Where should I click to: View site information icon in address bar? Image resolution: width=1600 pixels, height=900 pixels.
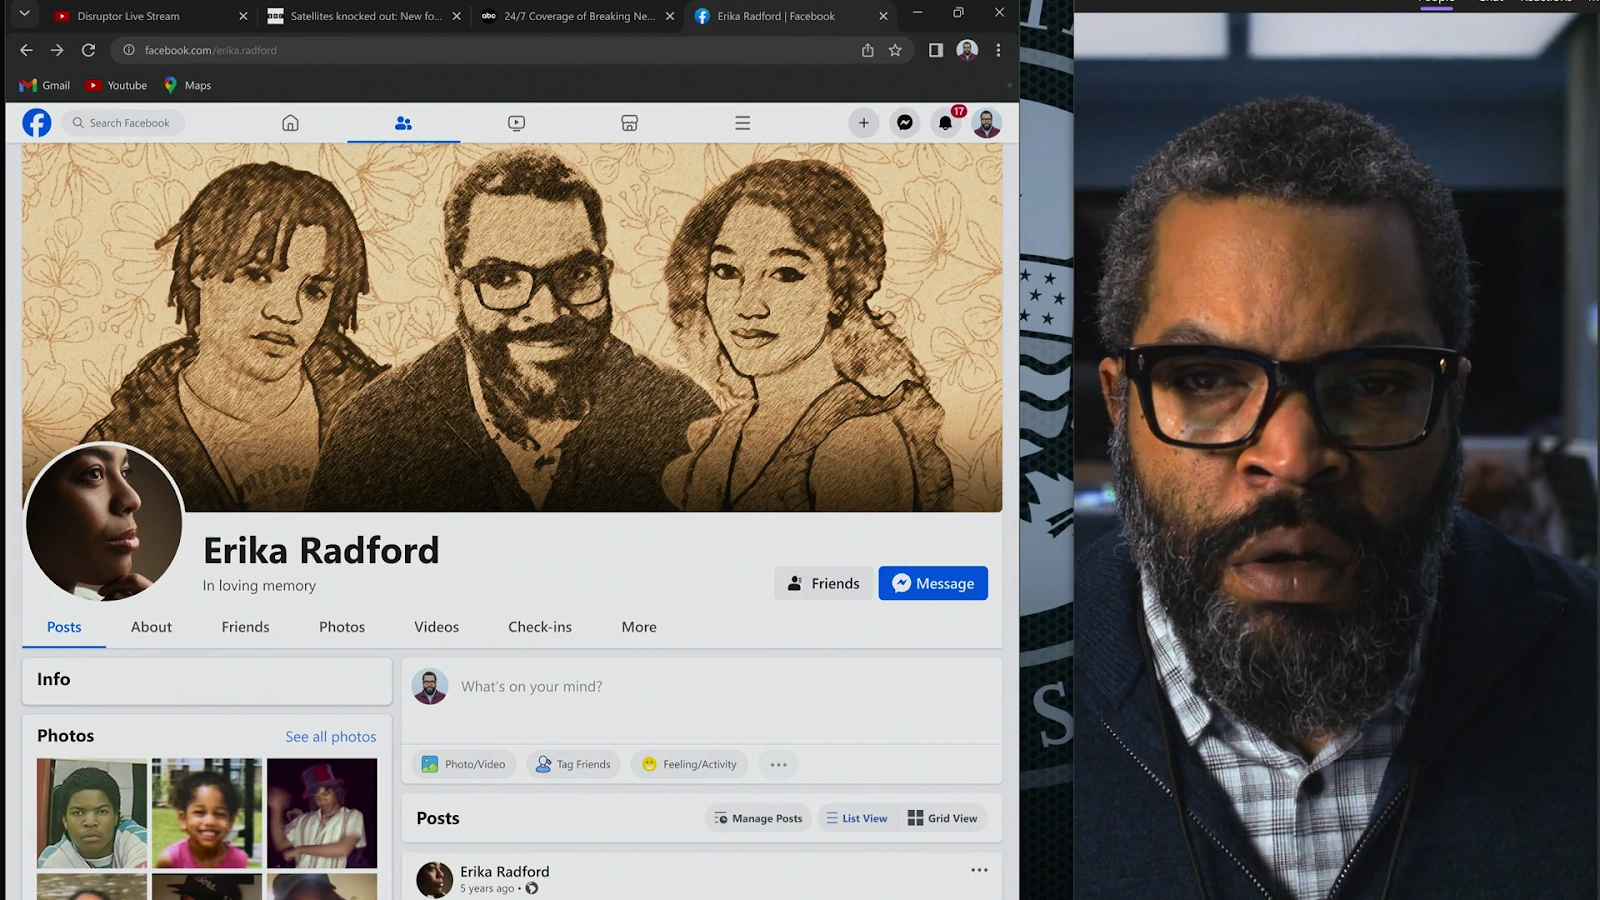click(129, 50)
